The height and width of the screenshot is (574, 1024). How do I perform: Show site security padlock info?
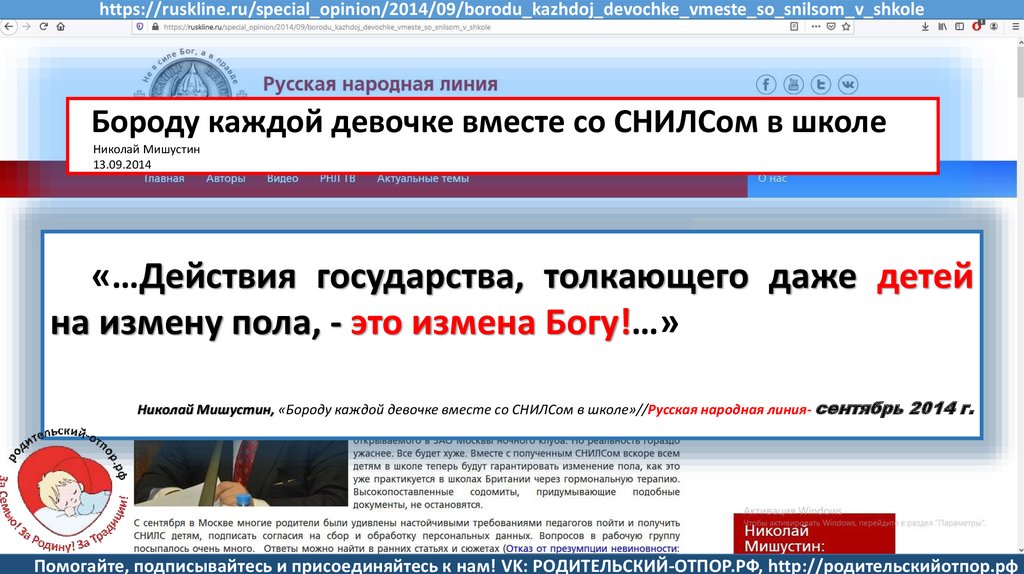[155, 27]
